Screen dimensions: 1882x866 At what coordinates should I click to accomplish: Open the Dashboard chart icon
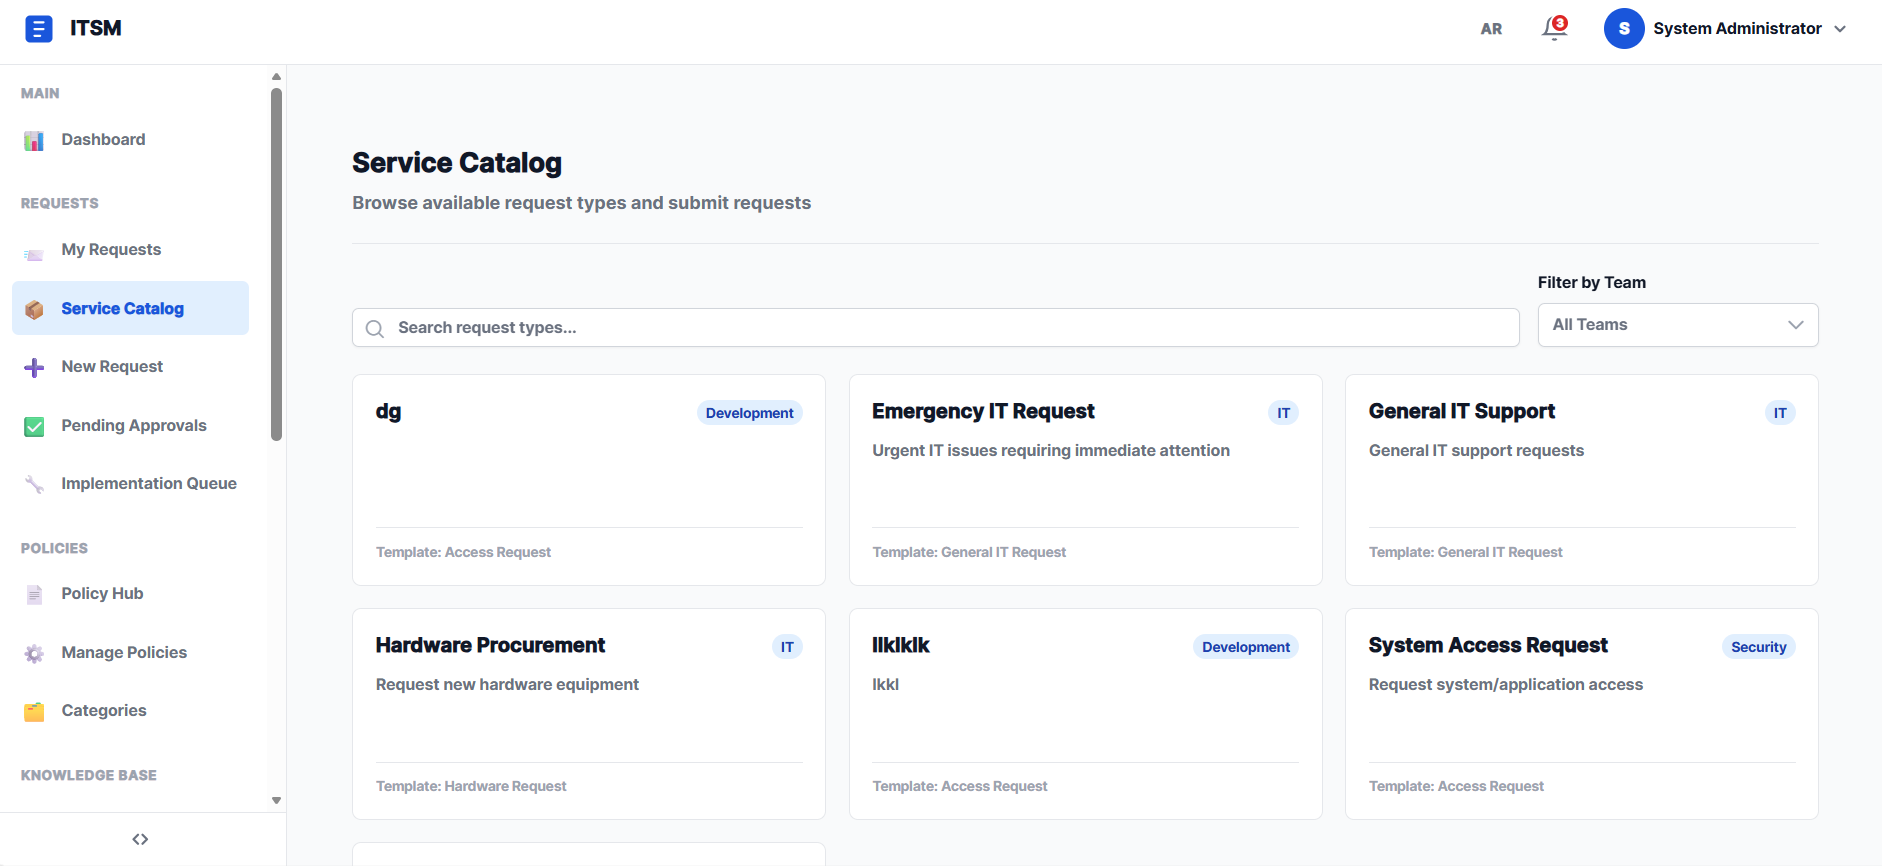coord(34,140)
